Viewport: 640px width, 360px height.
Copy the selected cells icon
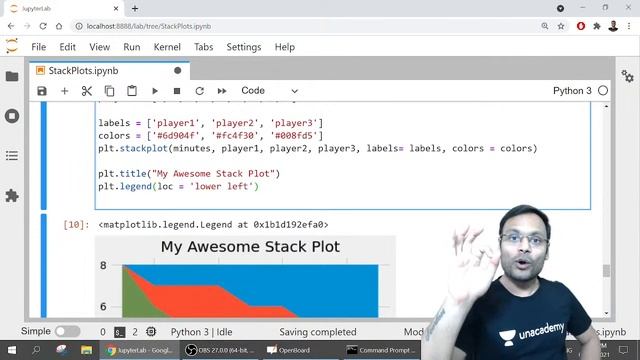click(109, 91)
